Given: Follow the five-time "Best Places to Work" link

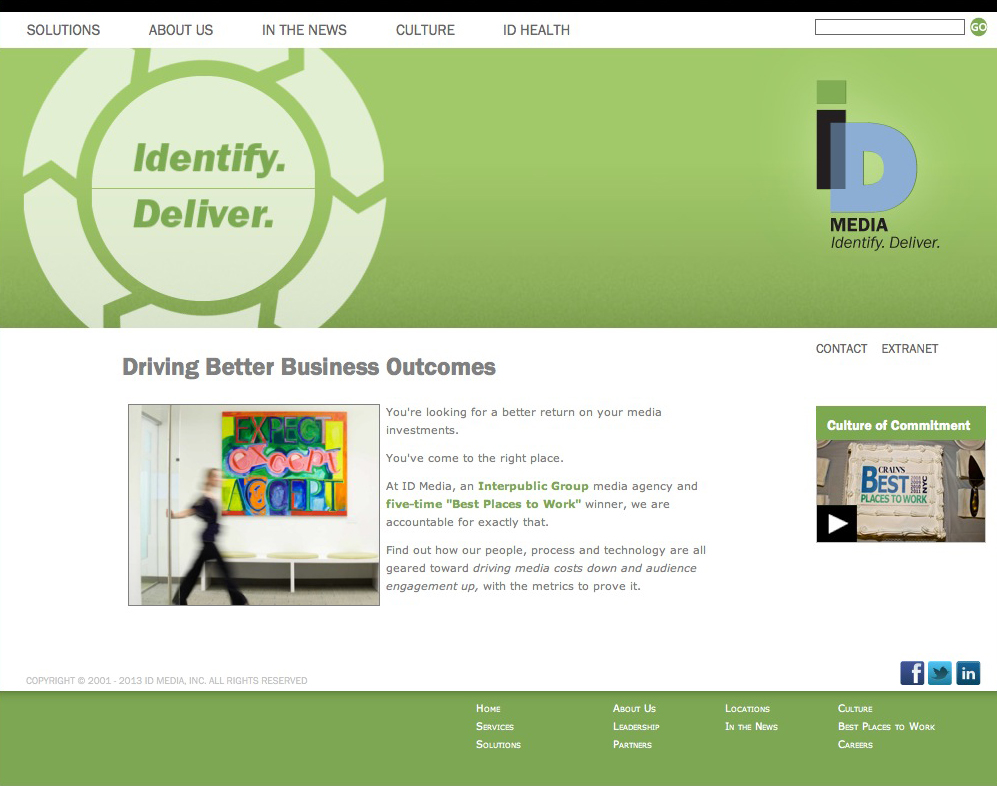Looking at the screenshot, I should (483, 504).
